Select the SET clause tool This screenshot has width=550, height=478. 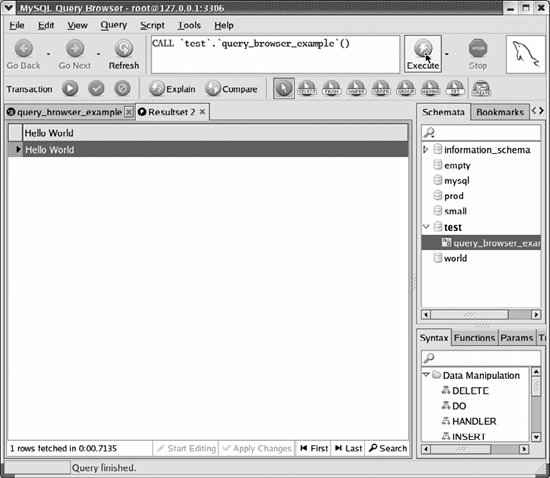point(455,88)
